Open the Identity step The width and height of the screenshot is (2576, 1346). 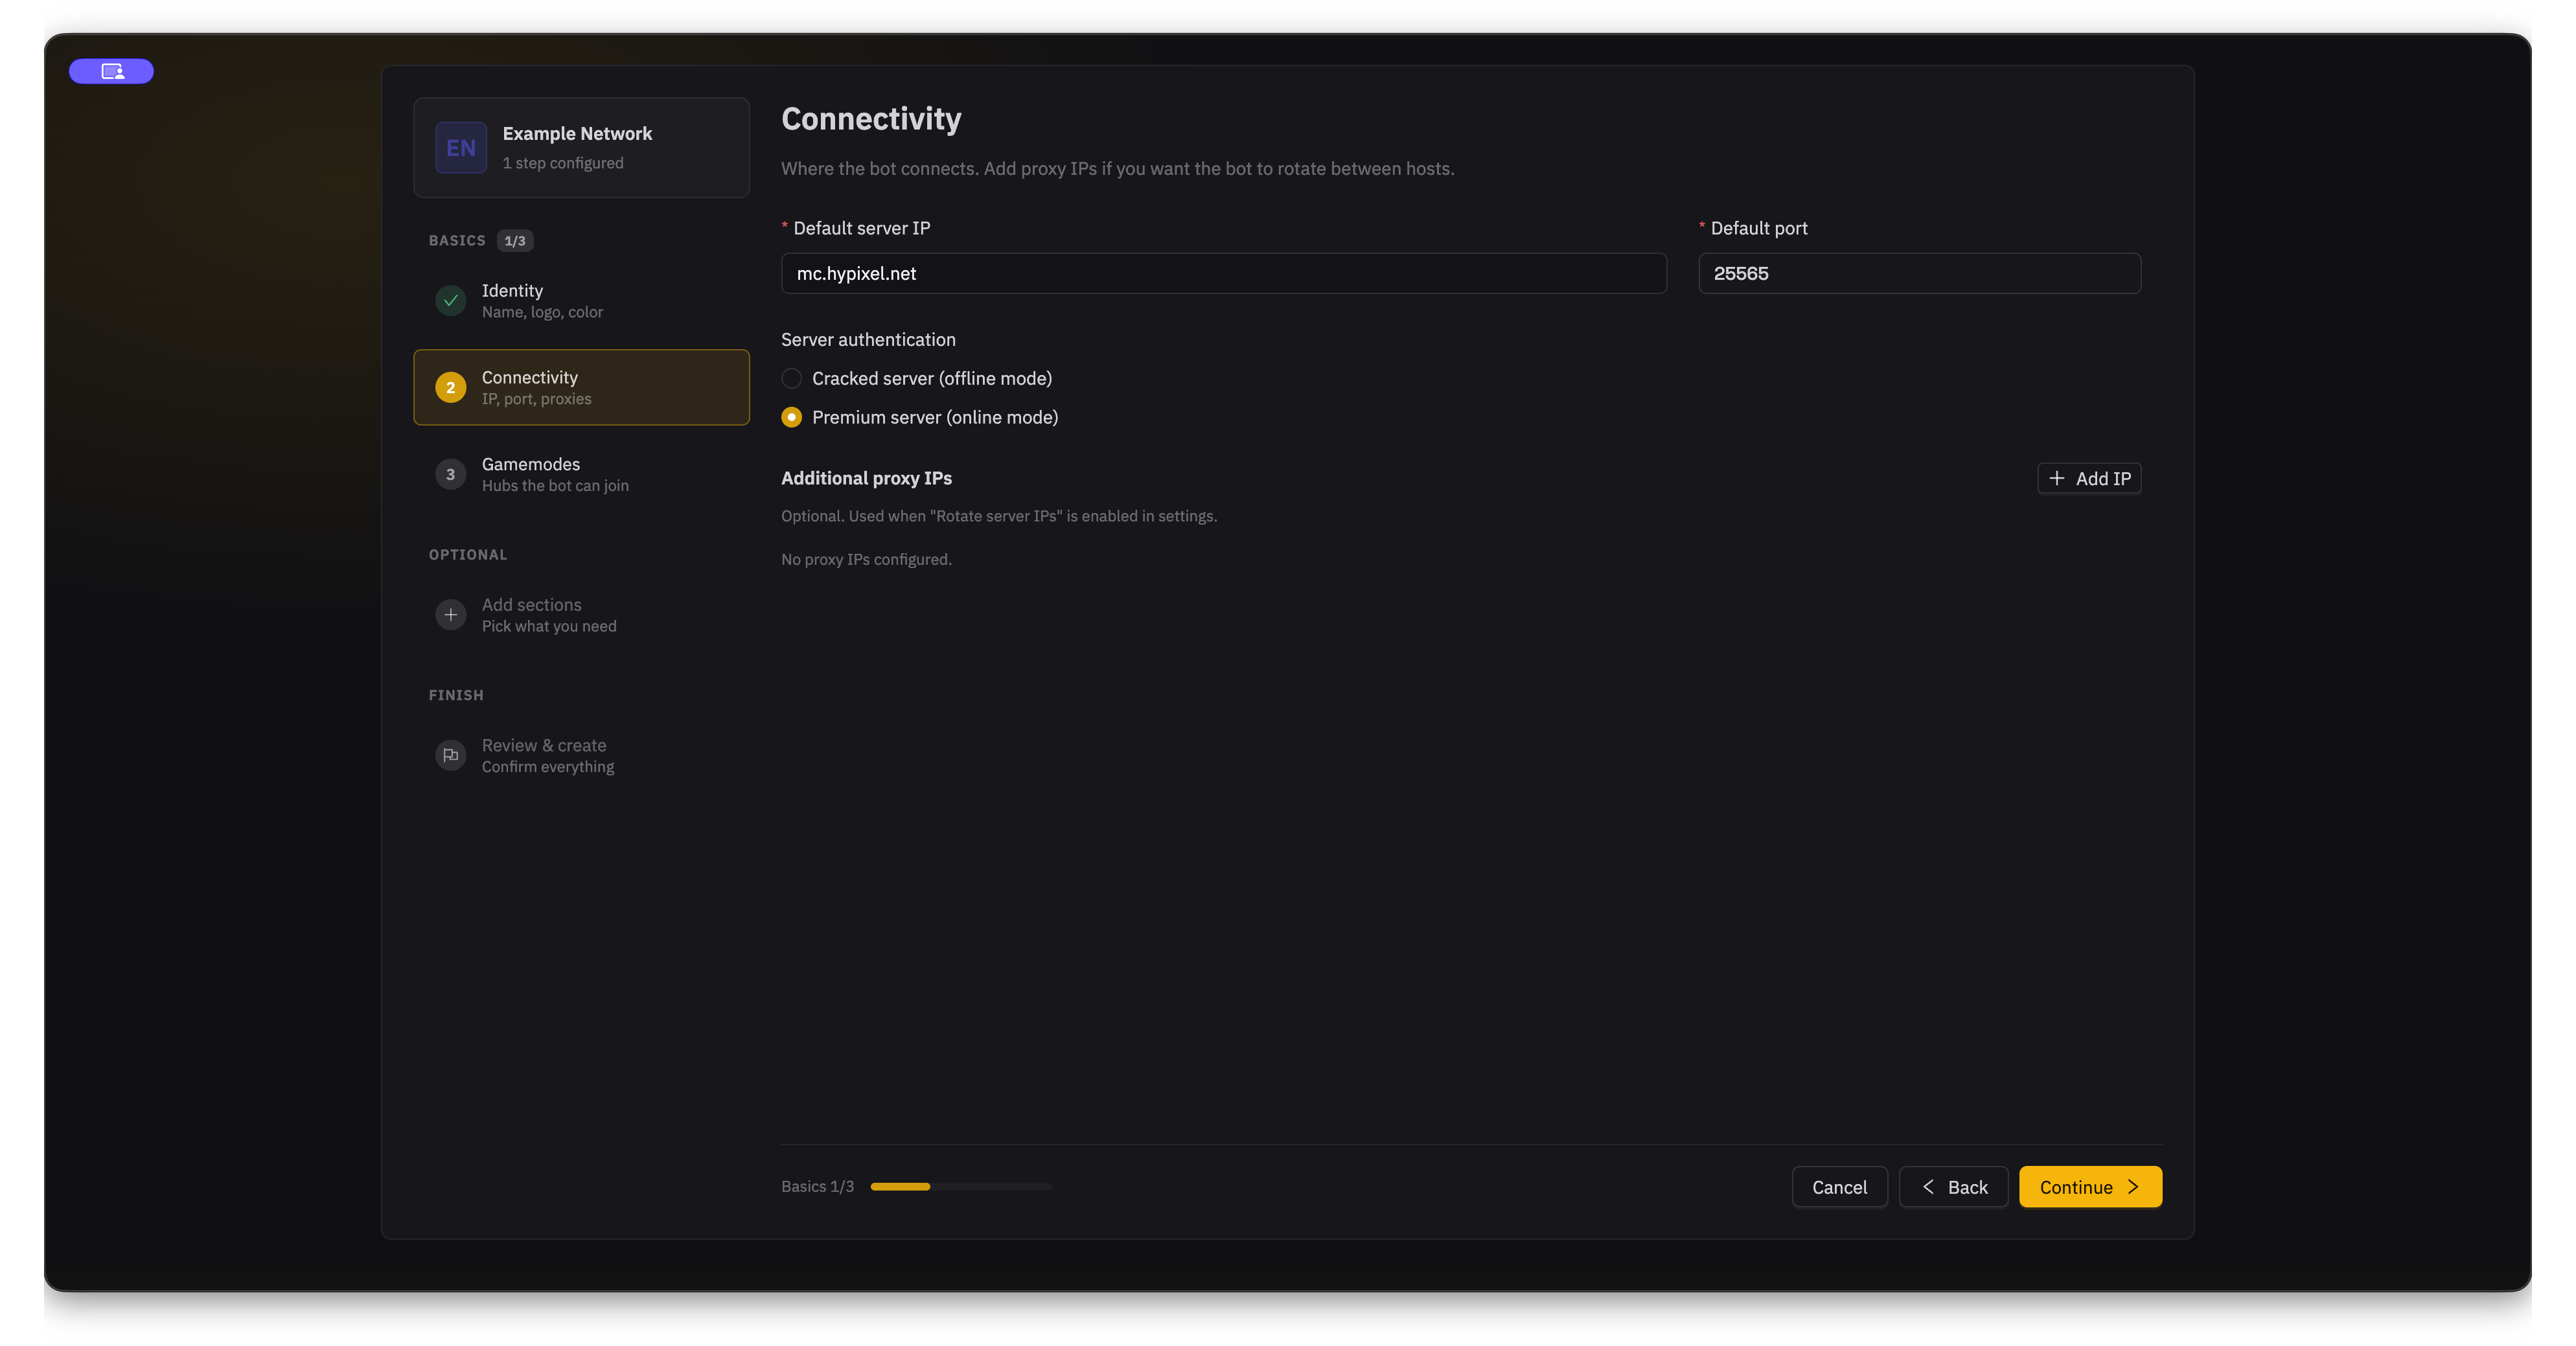[581, 300]
